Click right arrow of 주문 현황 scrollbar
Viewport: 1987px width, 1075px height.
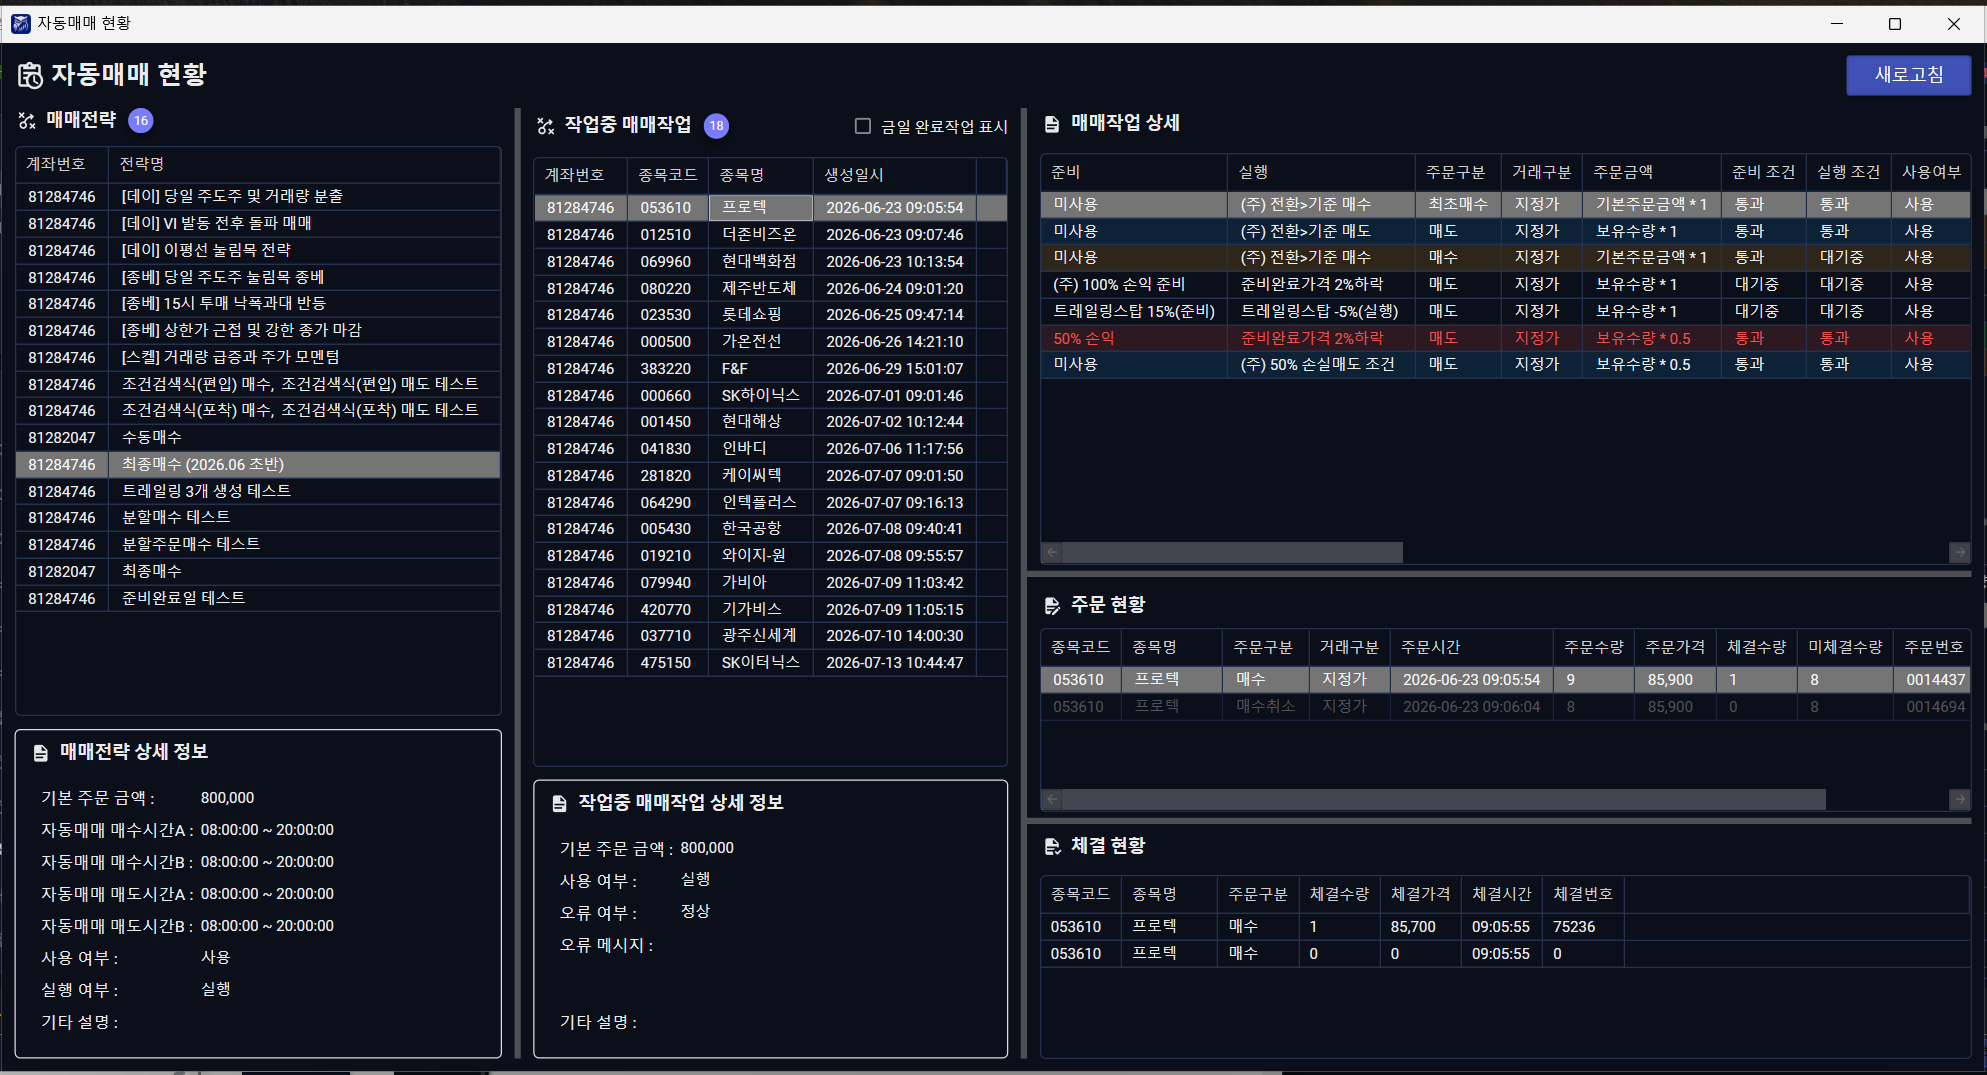coord(1959,799)
